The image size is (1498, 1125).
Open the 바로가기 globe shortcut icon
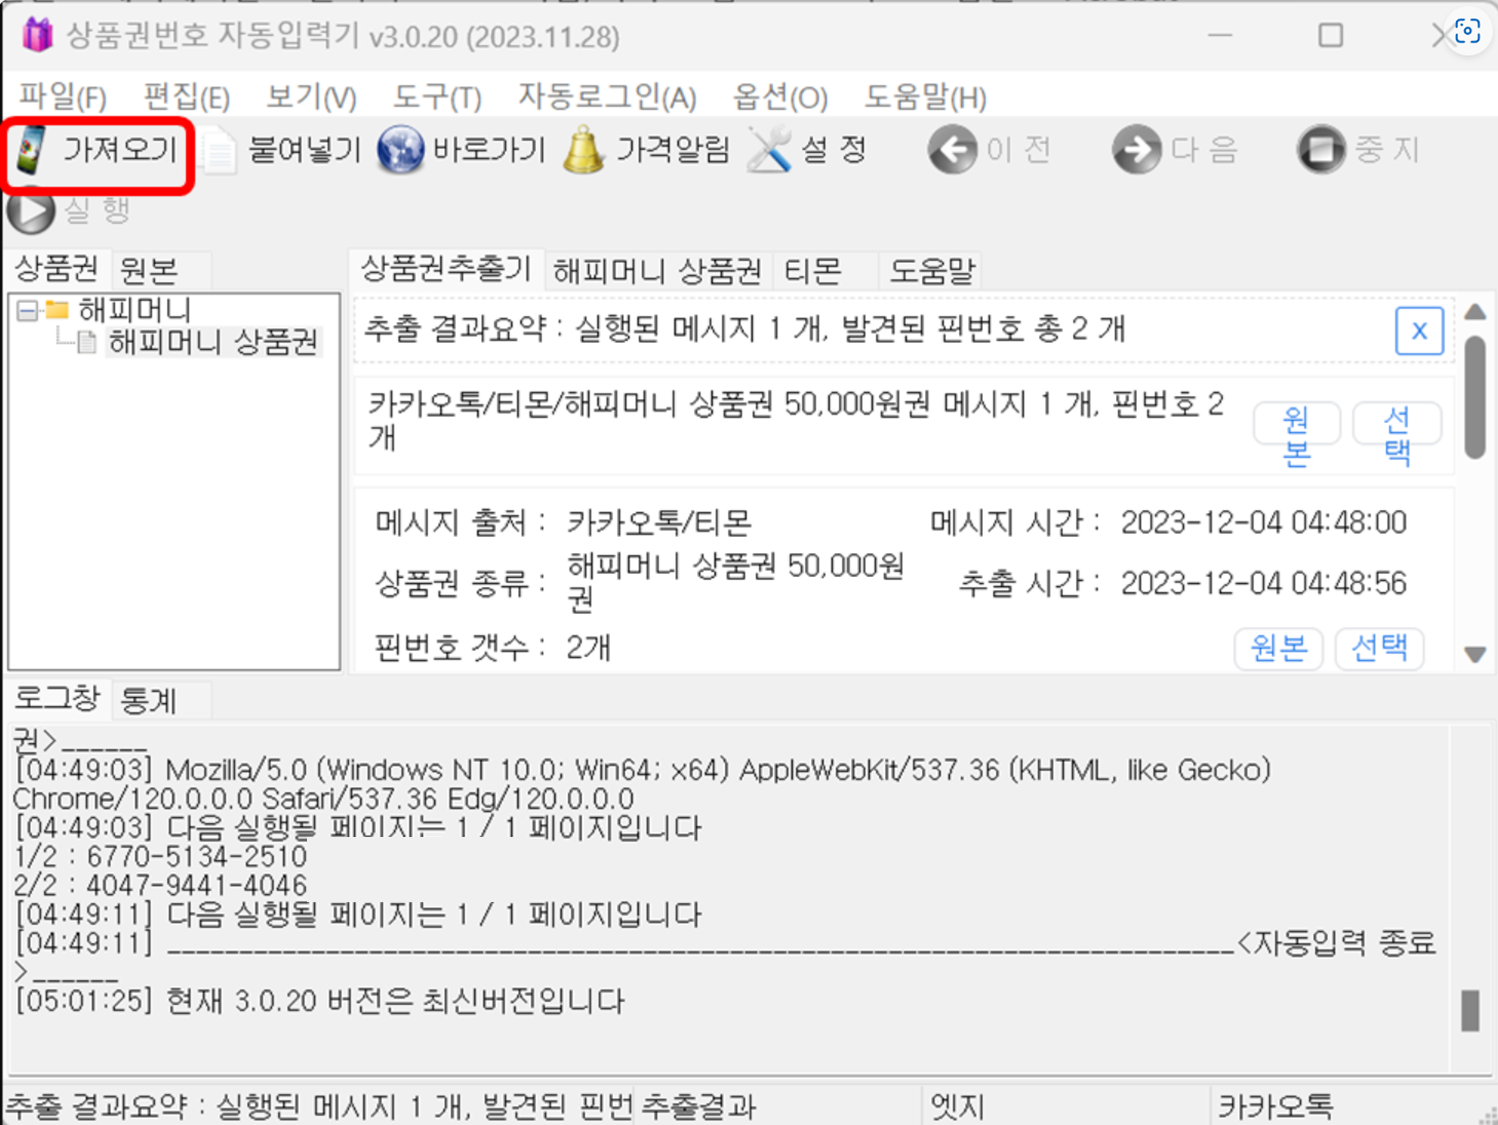coord(401,150)
